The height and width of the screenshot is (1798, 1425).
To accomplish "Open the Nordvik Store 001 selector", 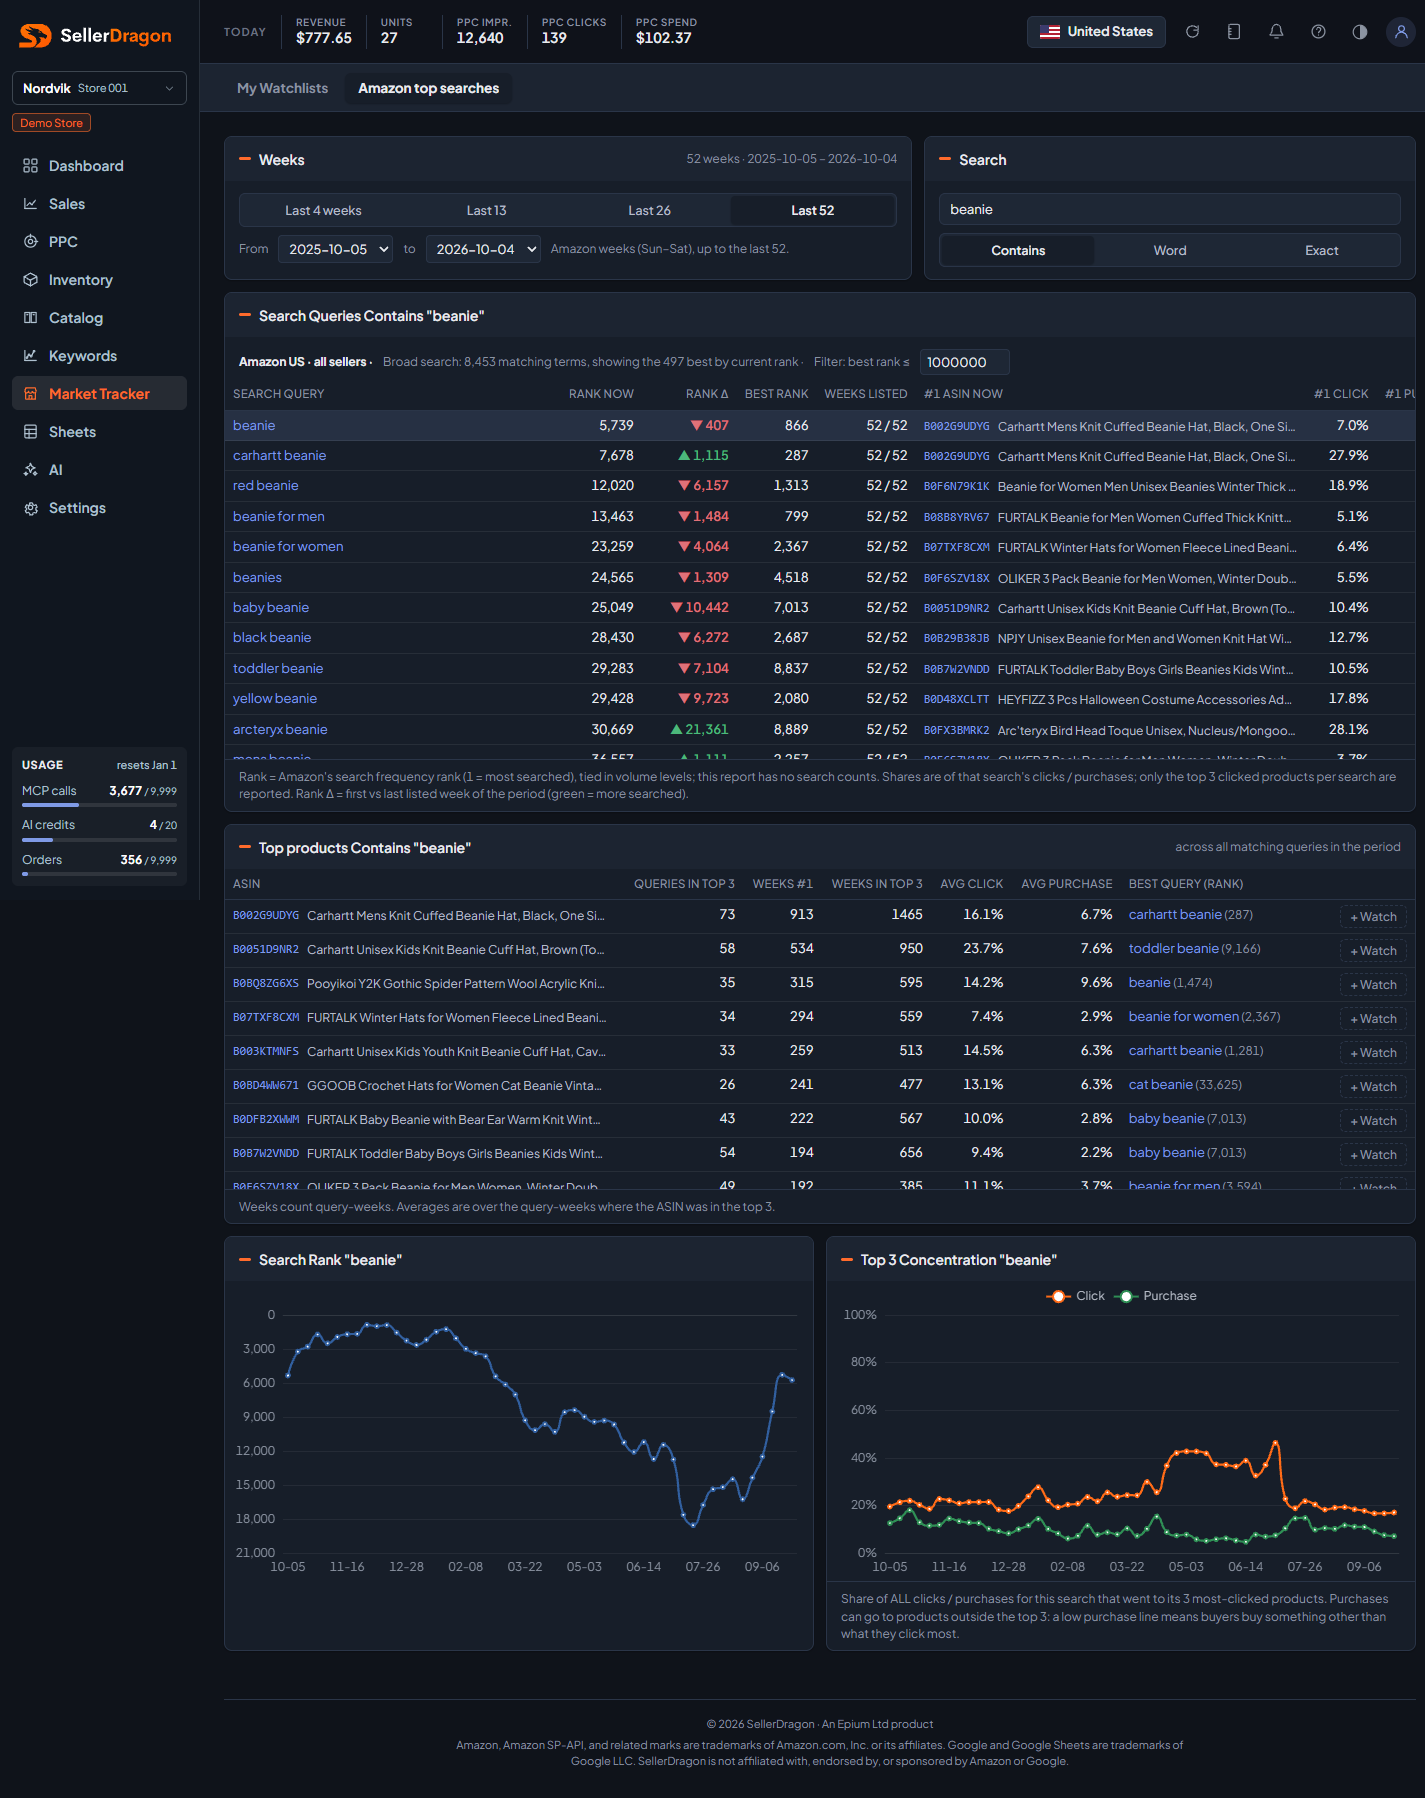I will (99, 88).
